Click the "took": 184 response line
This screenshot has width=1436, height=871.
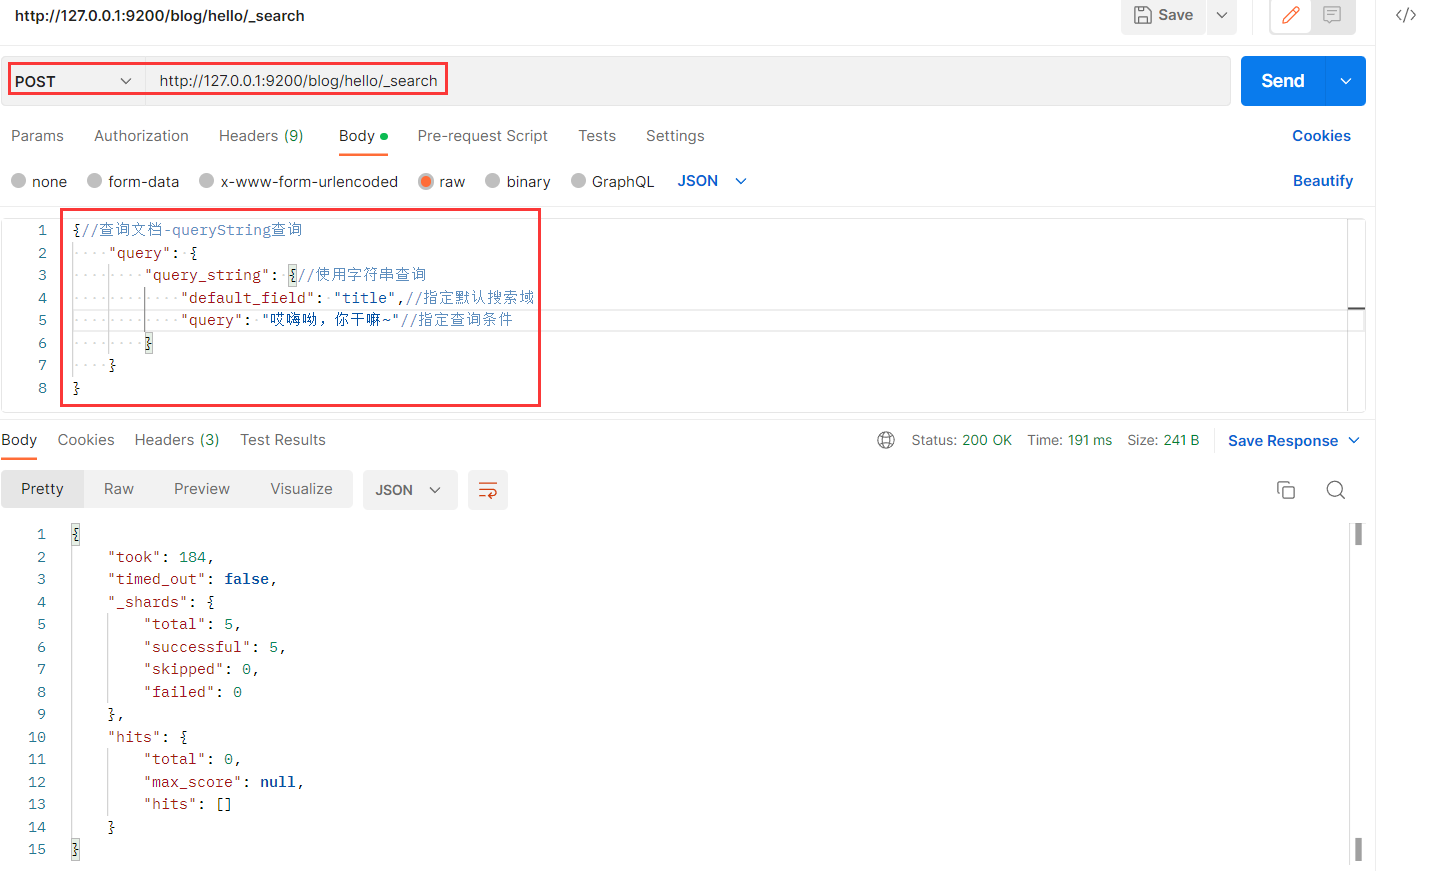[161, 557]
